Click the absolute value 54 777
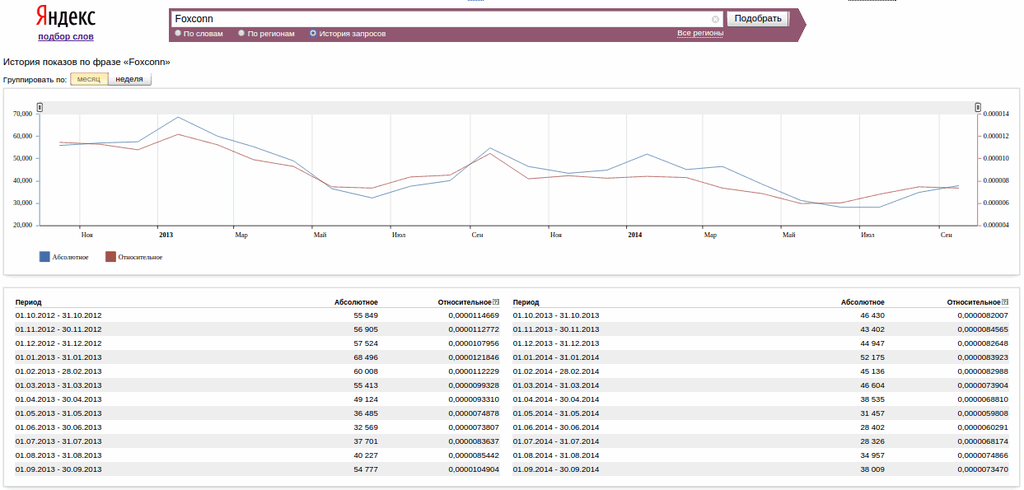The image size is (1024, 490). point(364,470)
